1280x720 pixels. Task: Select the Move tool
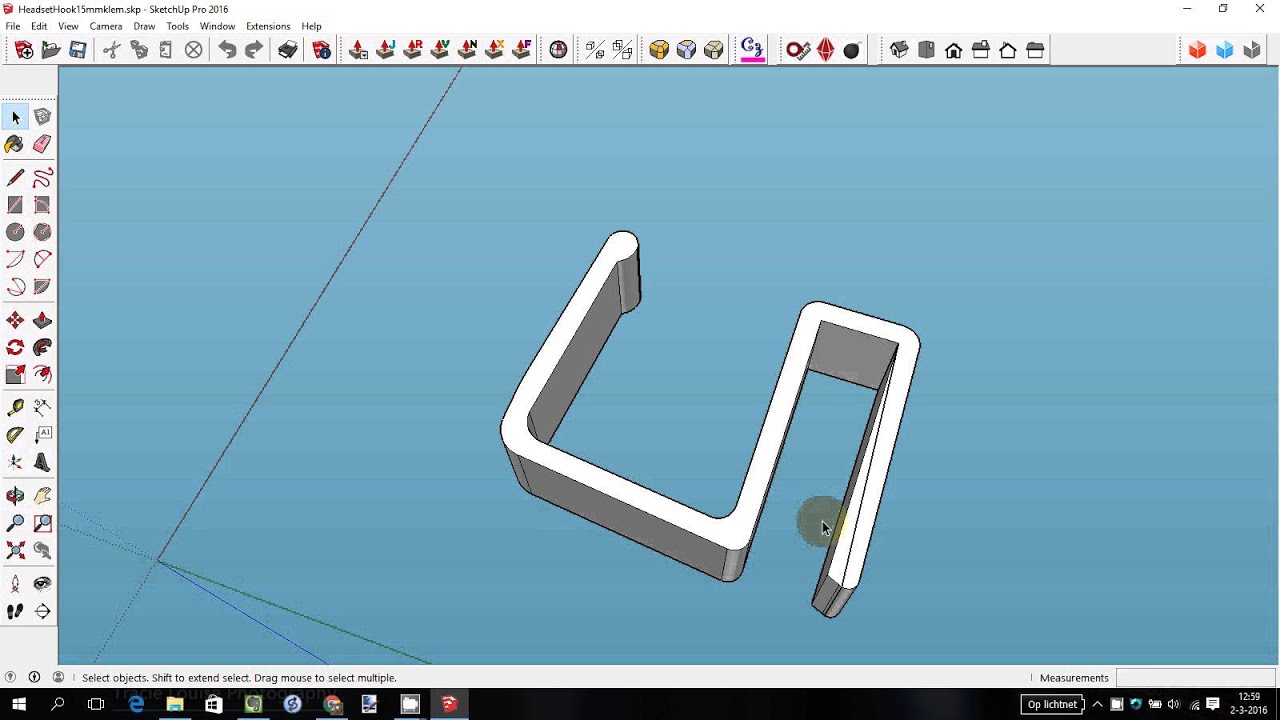click(15, 320)
